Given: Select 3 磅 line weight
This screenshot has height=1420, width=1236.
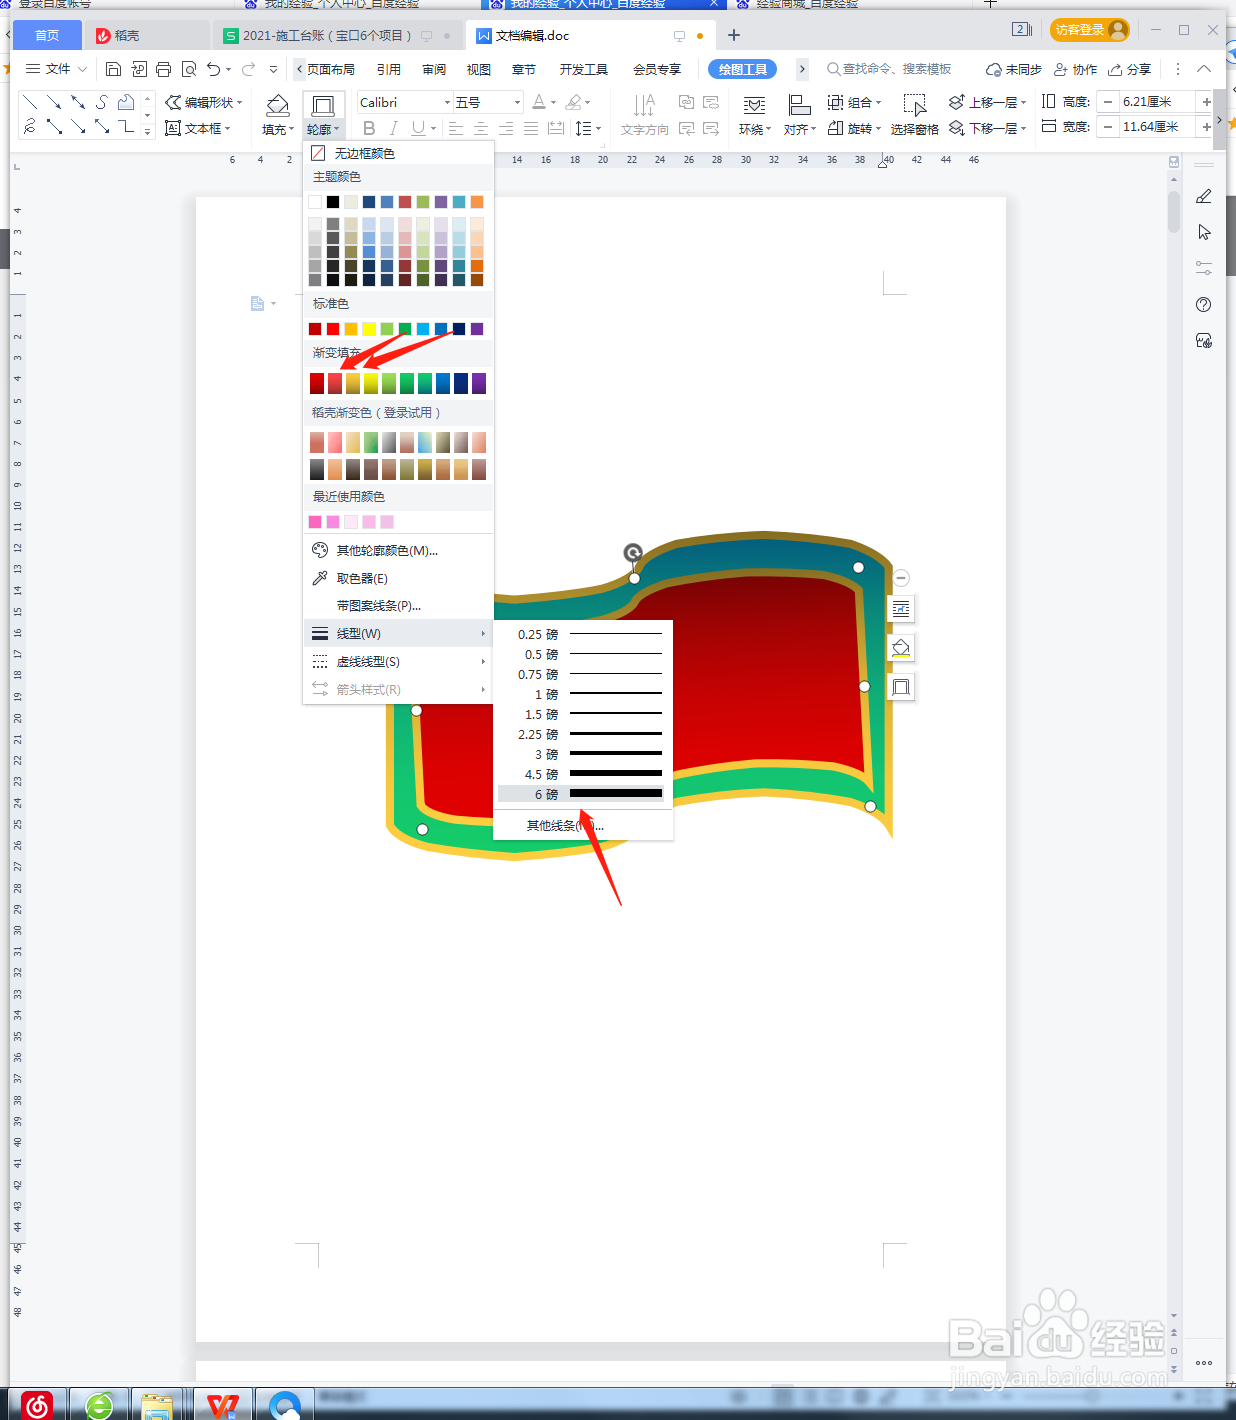Looking at the screenshot, I should tap(582, 754).
